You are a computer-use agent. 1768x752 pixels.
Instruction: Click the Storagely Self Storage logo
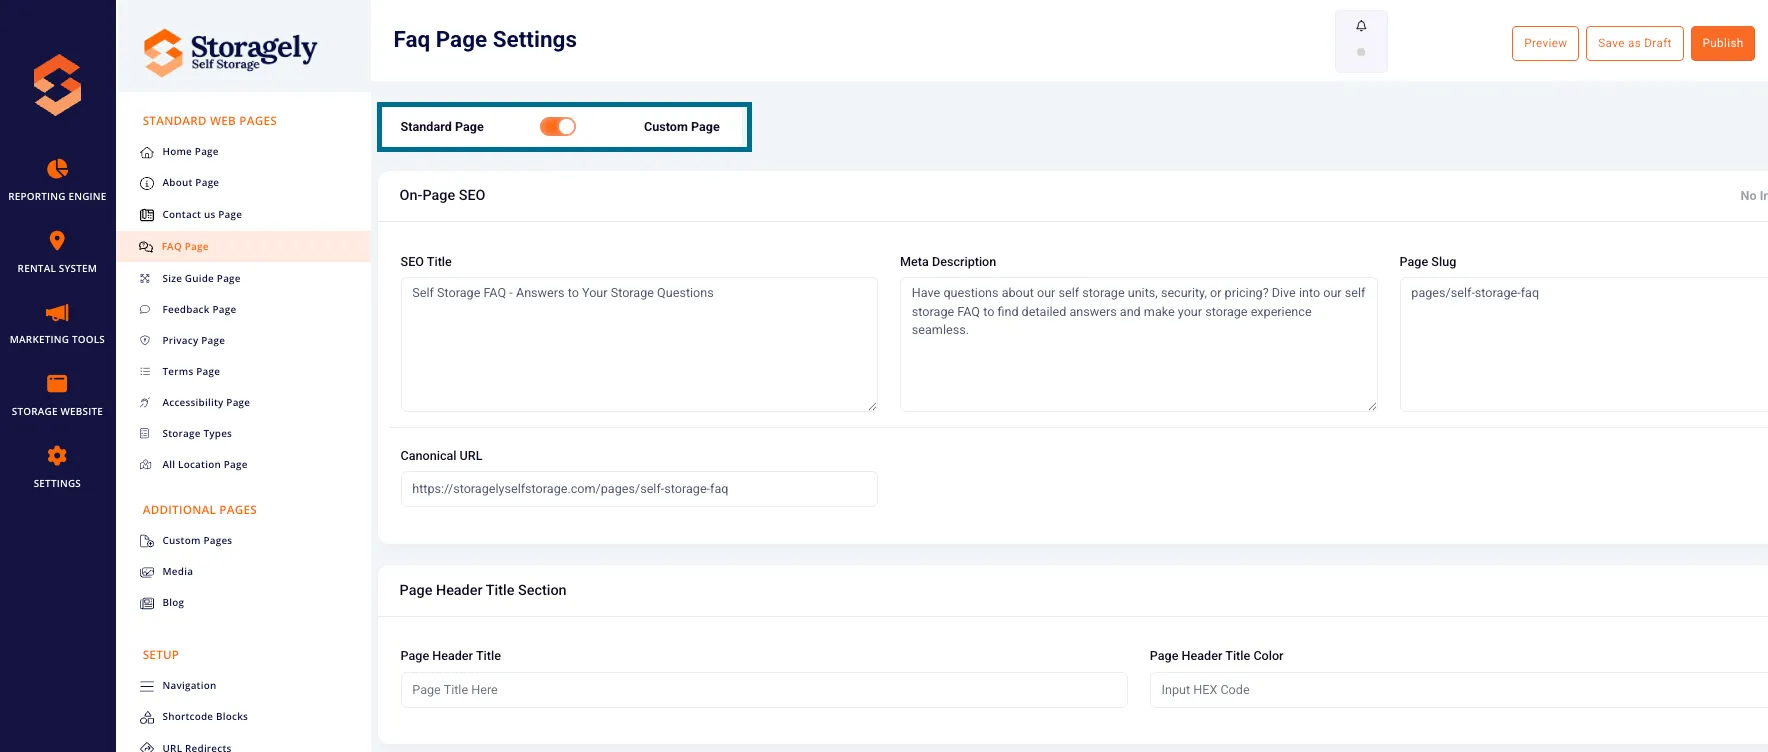230,52
